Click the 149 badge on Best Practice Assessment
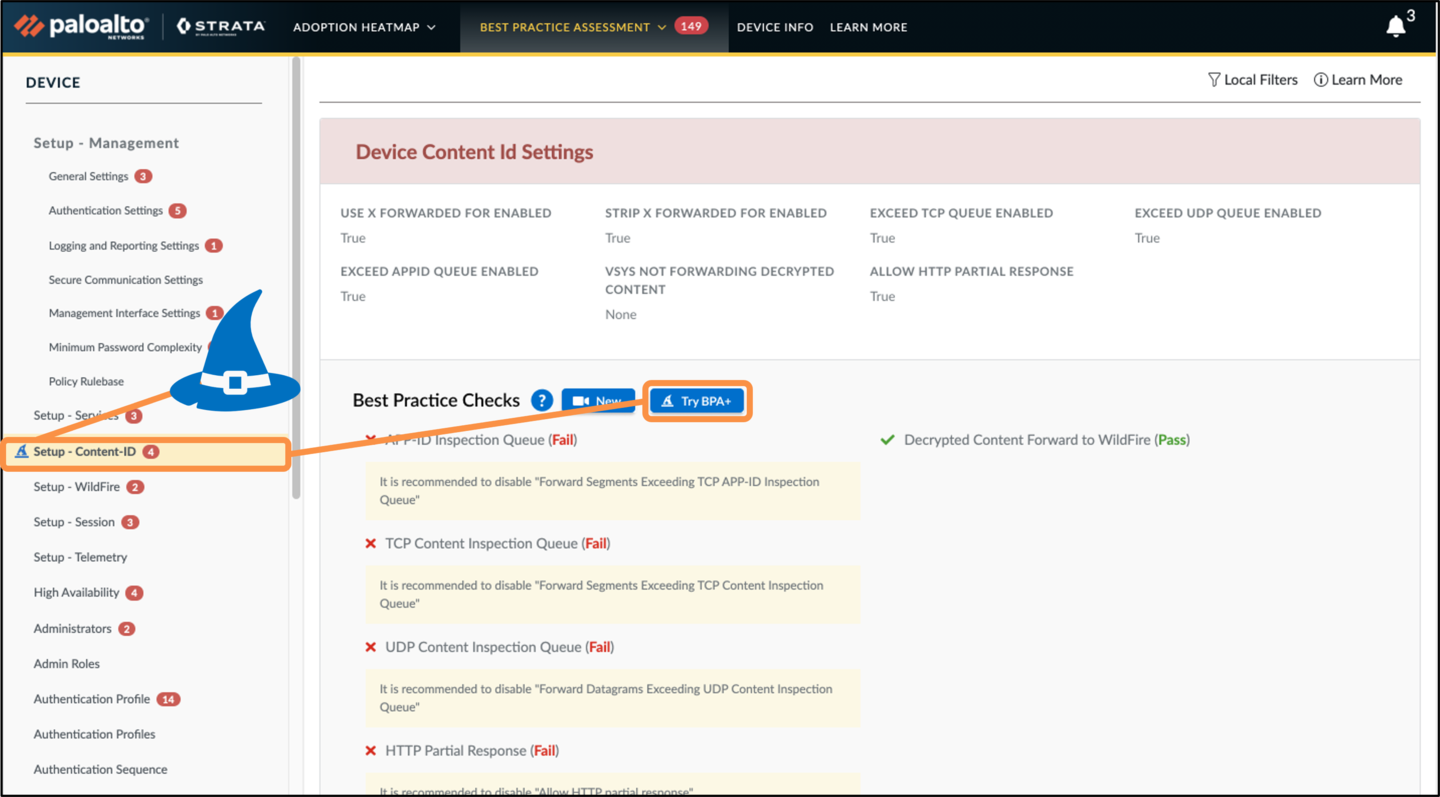 [x=691, y=26]
